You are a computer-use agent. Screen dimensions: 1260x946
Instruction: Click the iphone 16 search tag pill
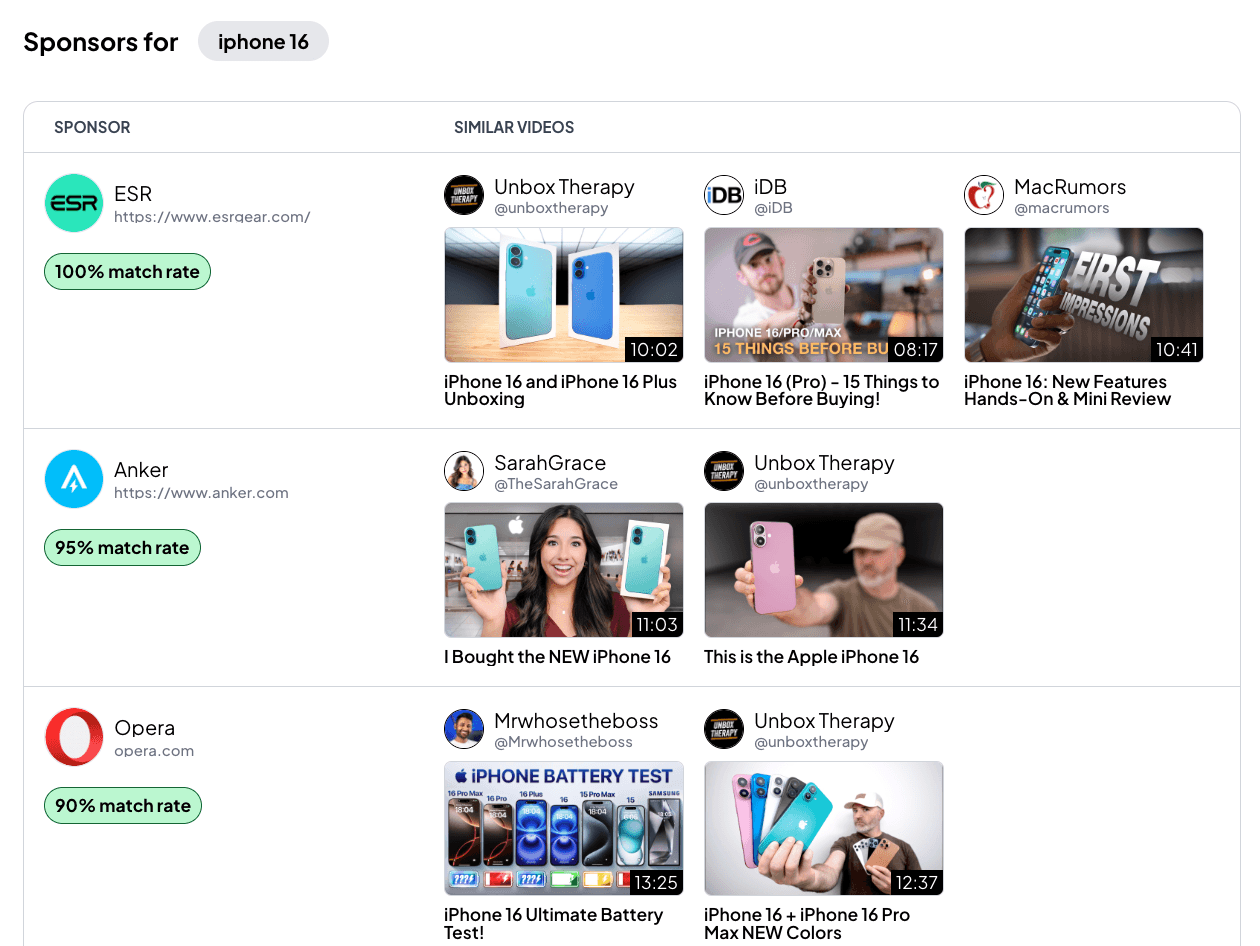tap(263, 41)
